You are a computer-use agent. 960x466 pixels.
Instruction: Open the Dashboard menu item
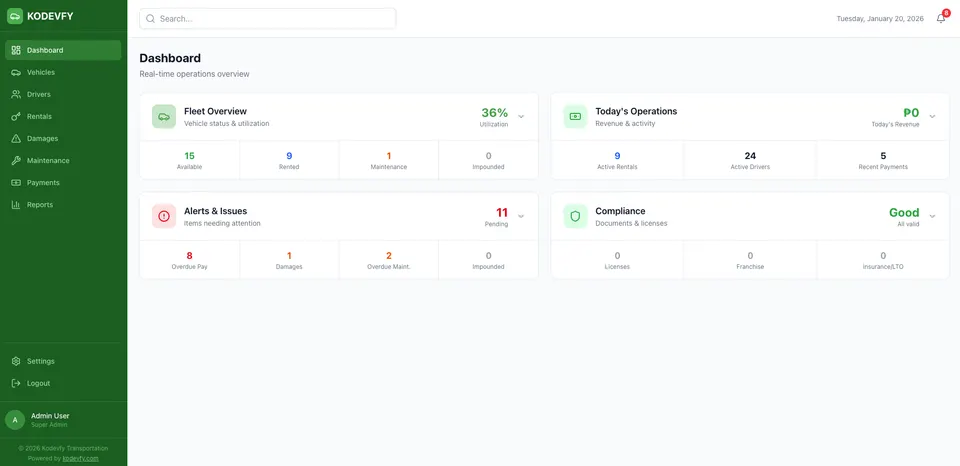point(63,50)
